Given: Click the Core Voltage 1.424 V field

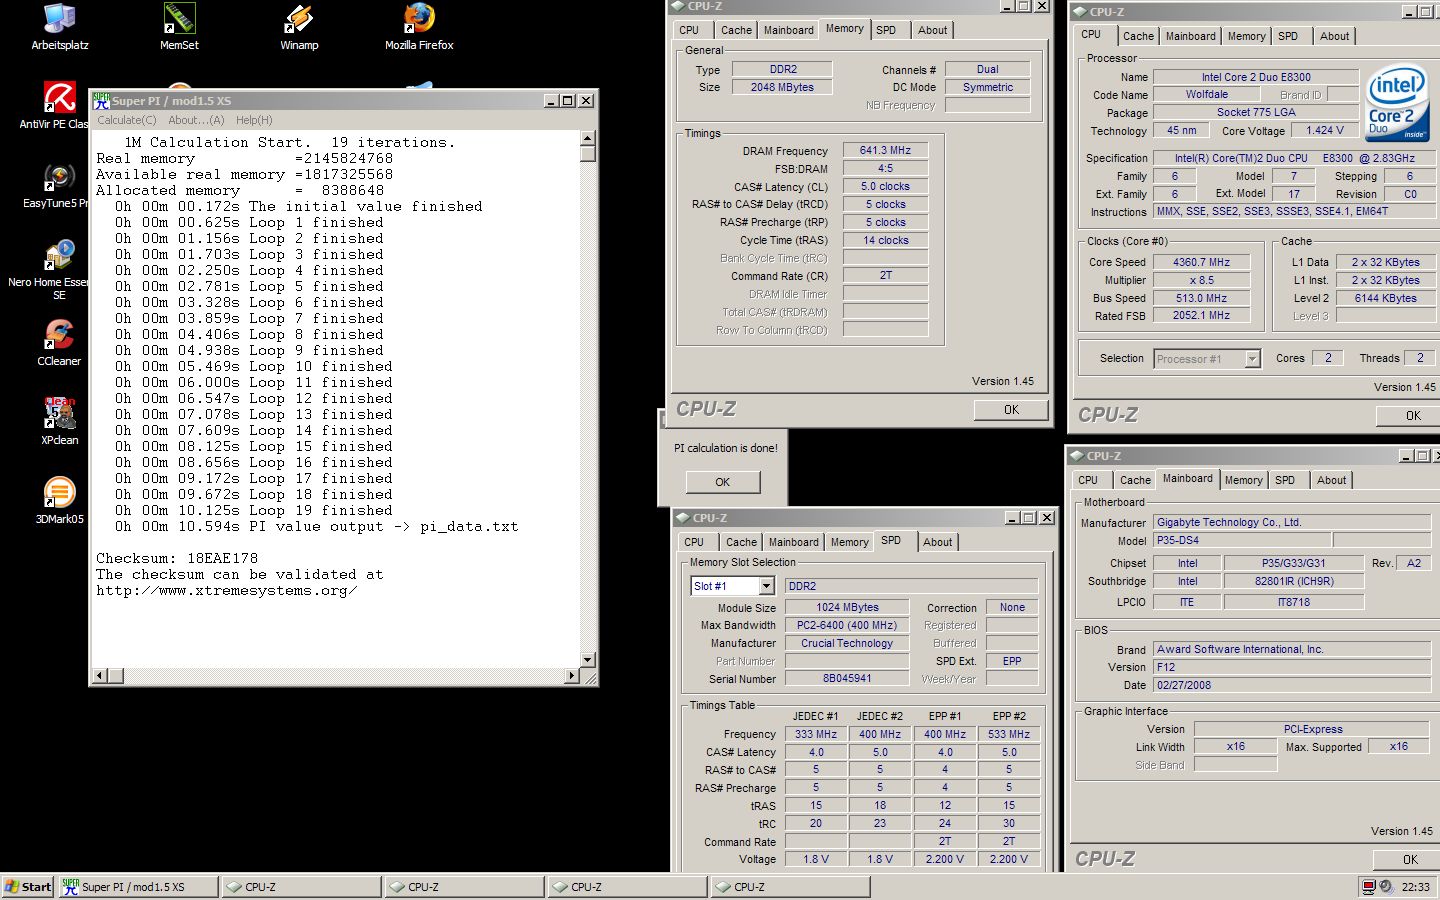Looking at the screenshot, I should click(1325, 130).
